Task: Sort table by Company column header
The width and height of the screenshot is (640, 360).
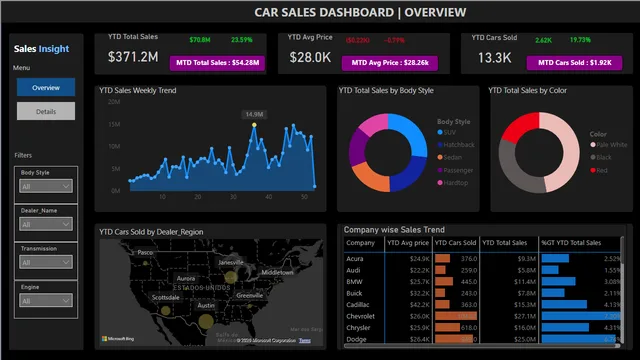Action: pyautogui.click(x=360, y=243)
